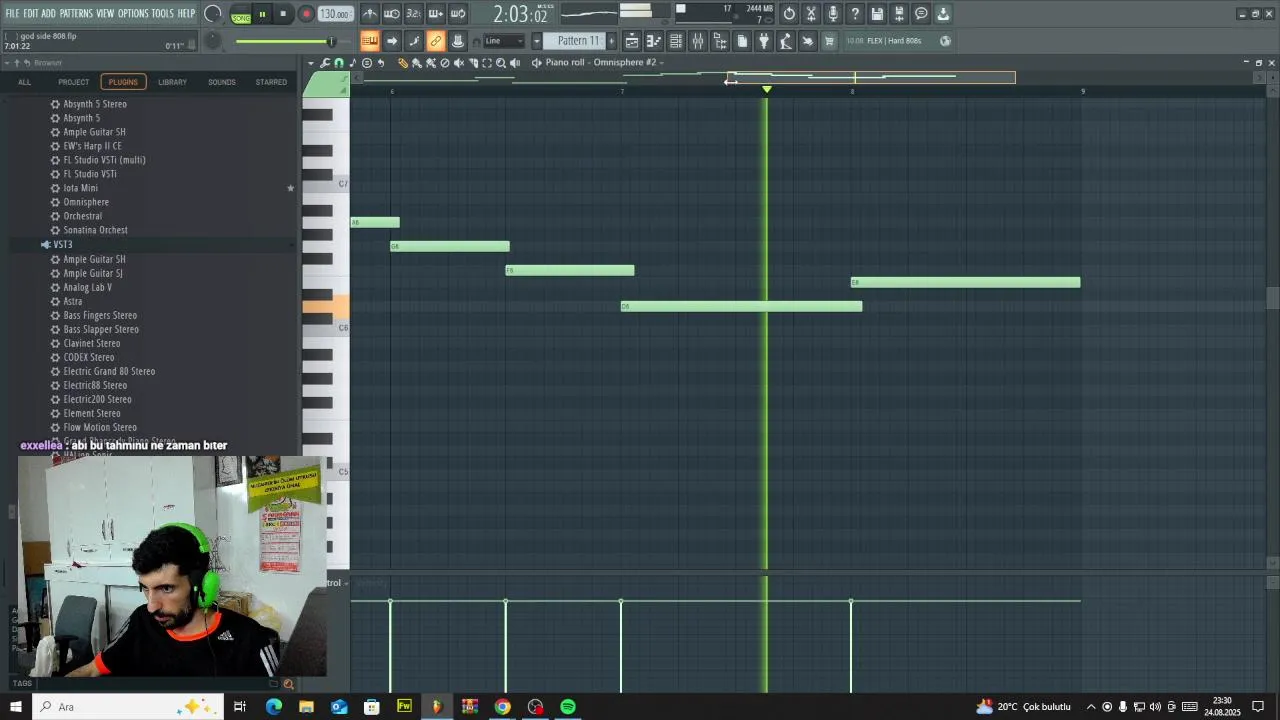Screen dimensions: 1280x720
Task: Toggle SONG/pattern mode button
Action: [241, 15]
